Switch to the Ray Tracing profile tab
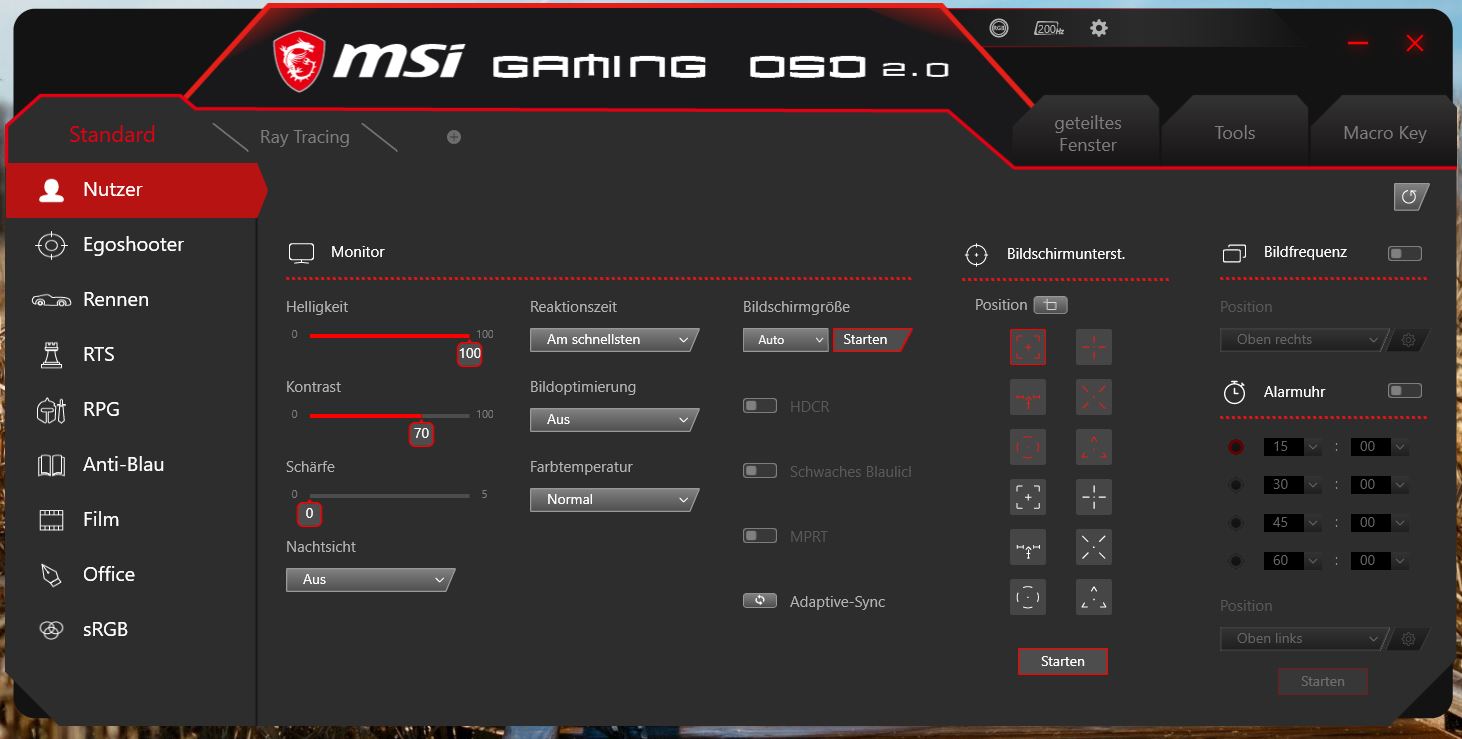The width and height of the screenshot is (1462, 739). coord(305,137)
